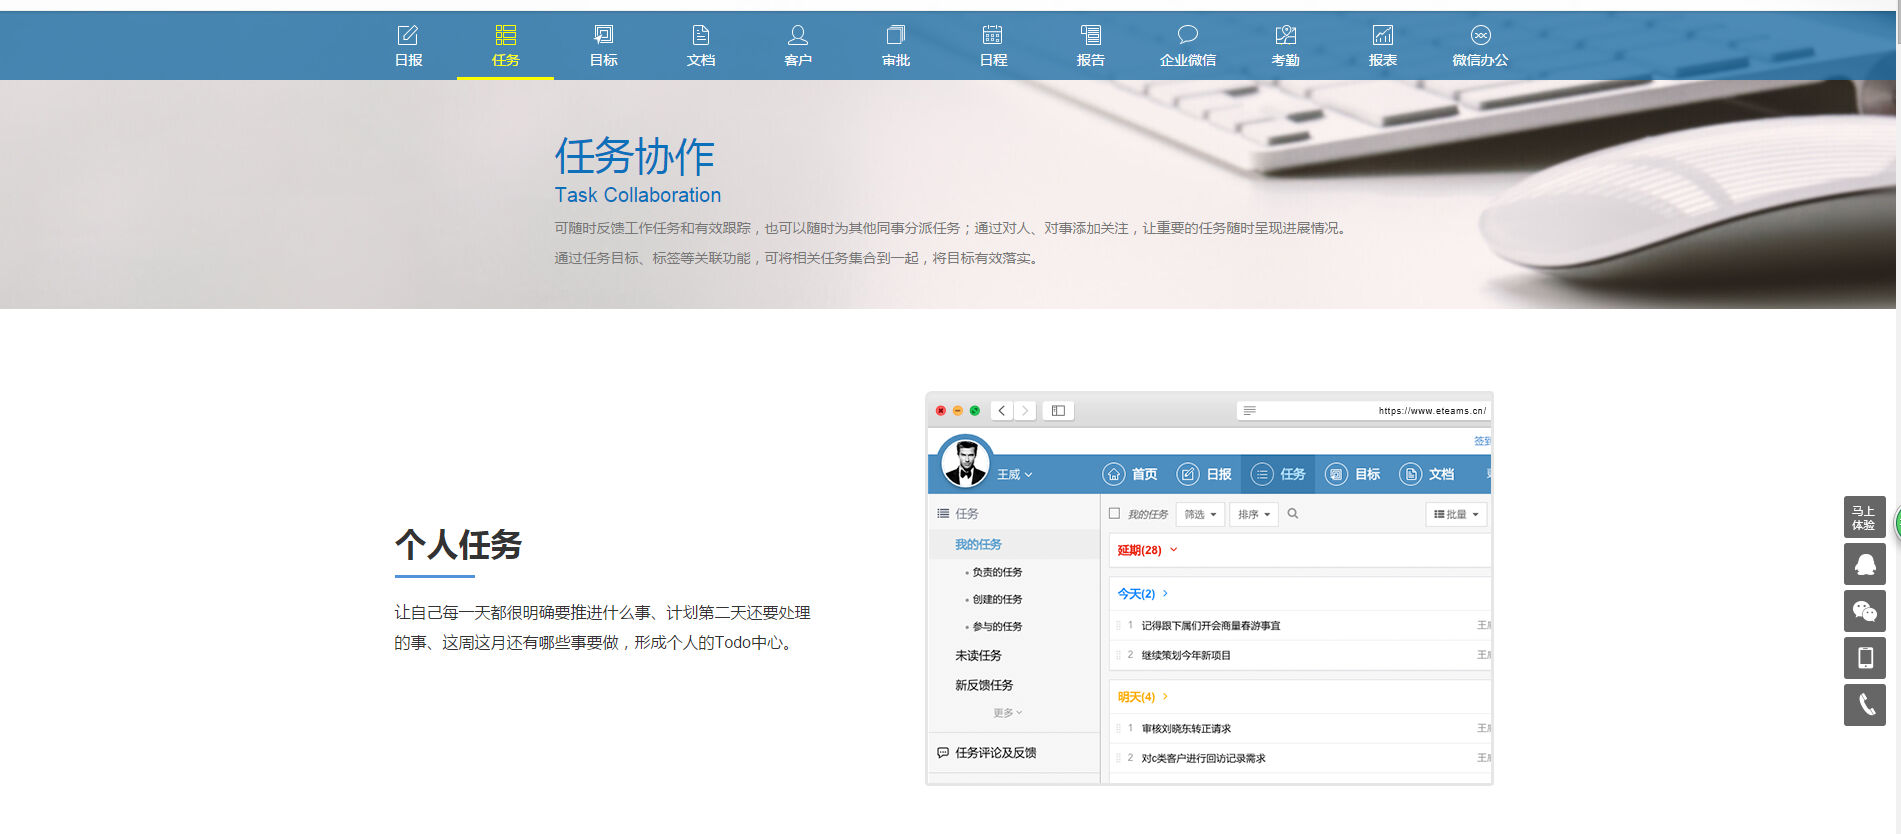Open the 王成 user name dropdown

tap(1014, 475)
